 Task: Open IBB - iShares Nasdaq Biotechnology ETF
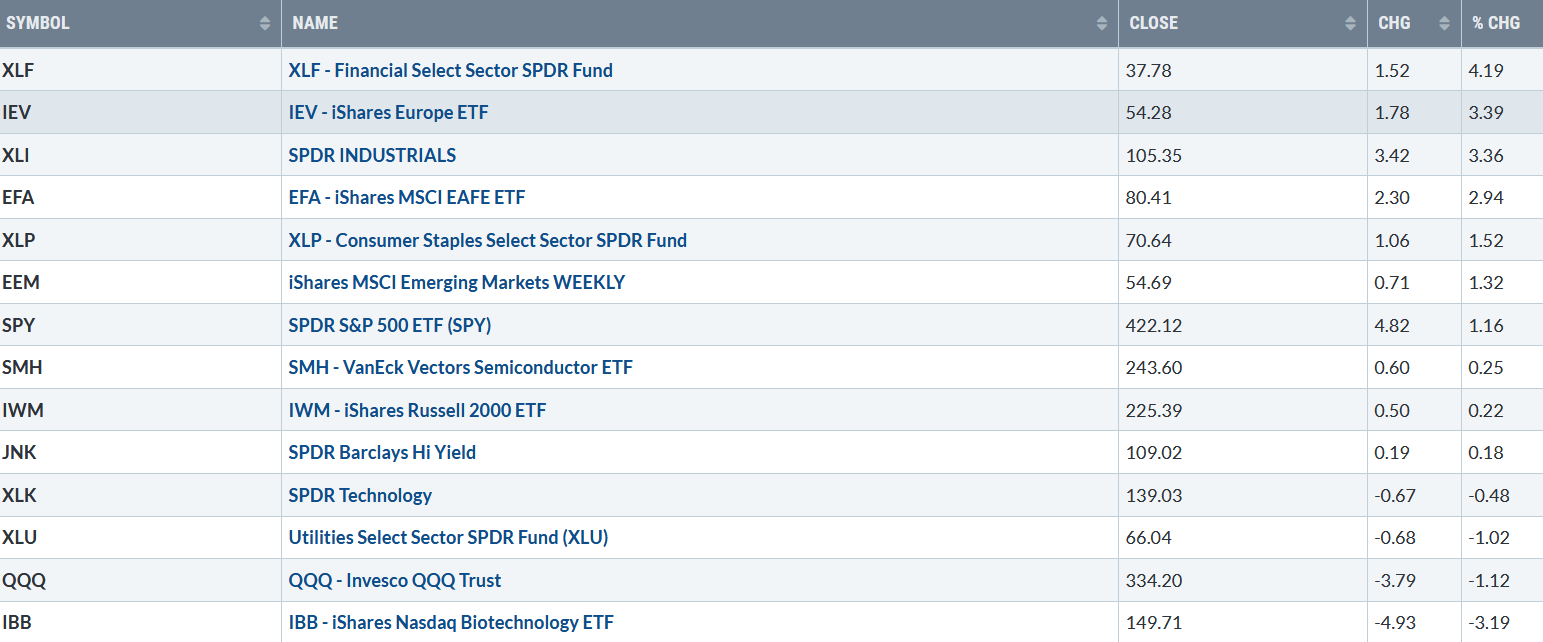coord(451,622)
